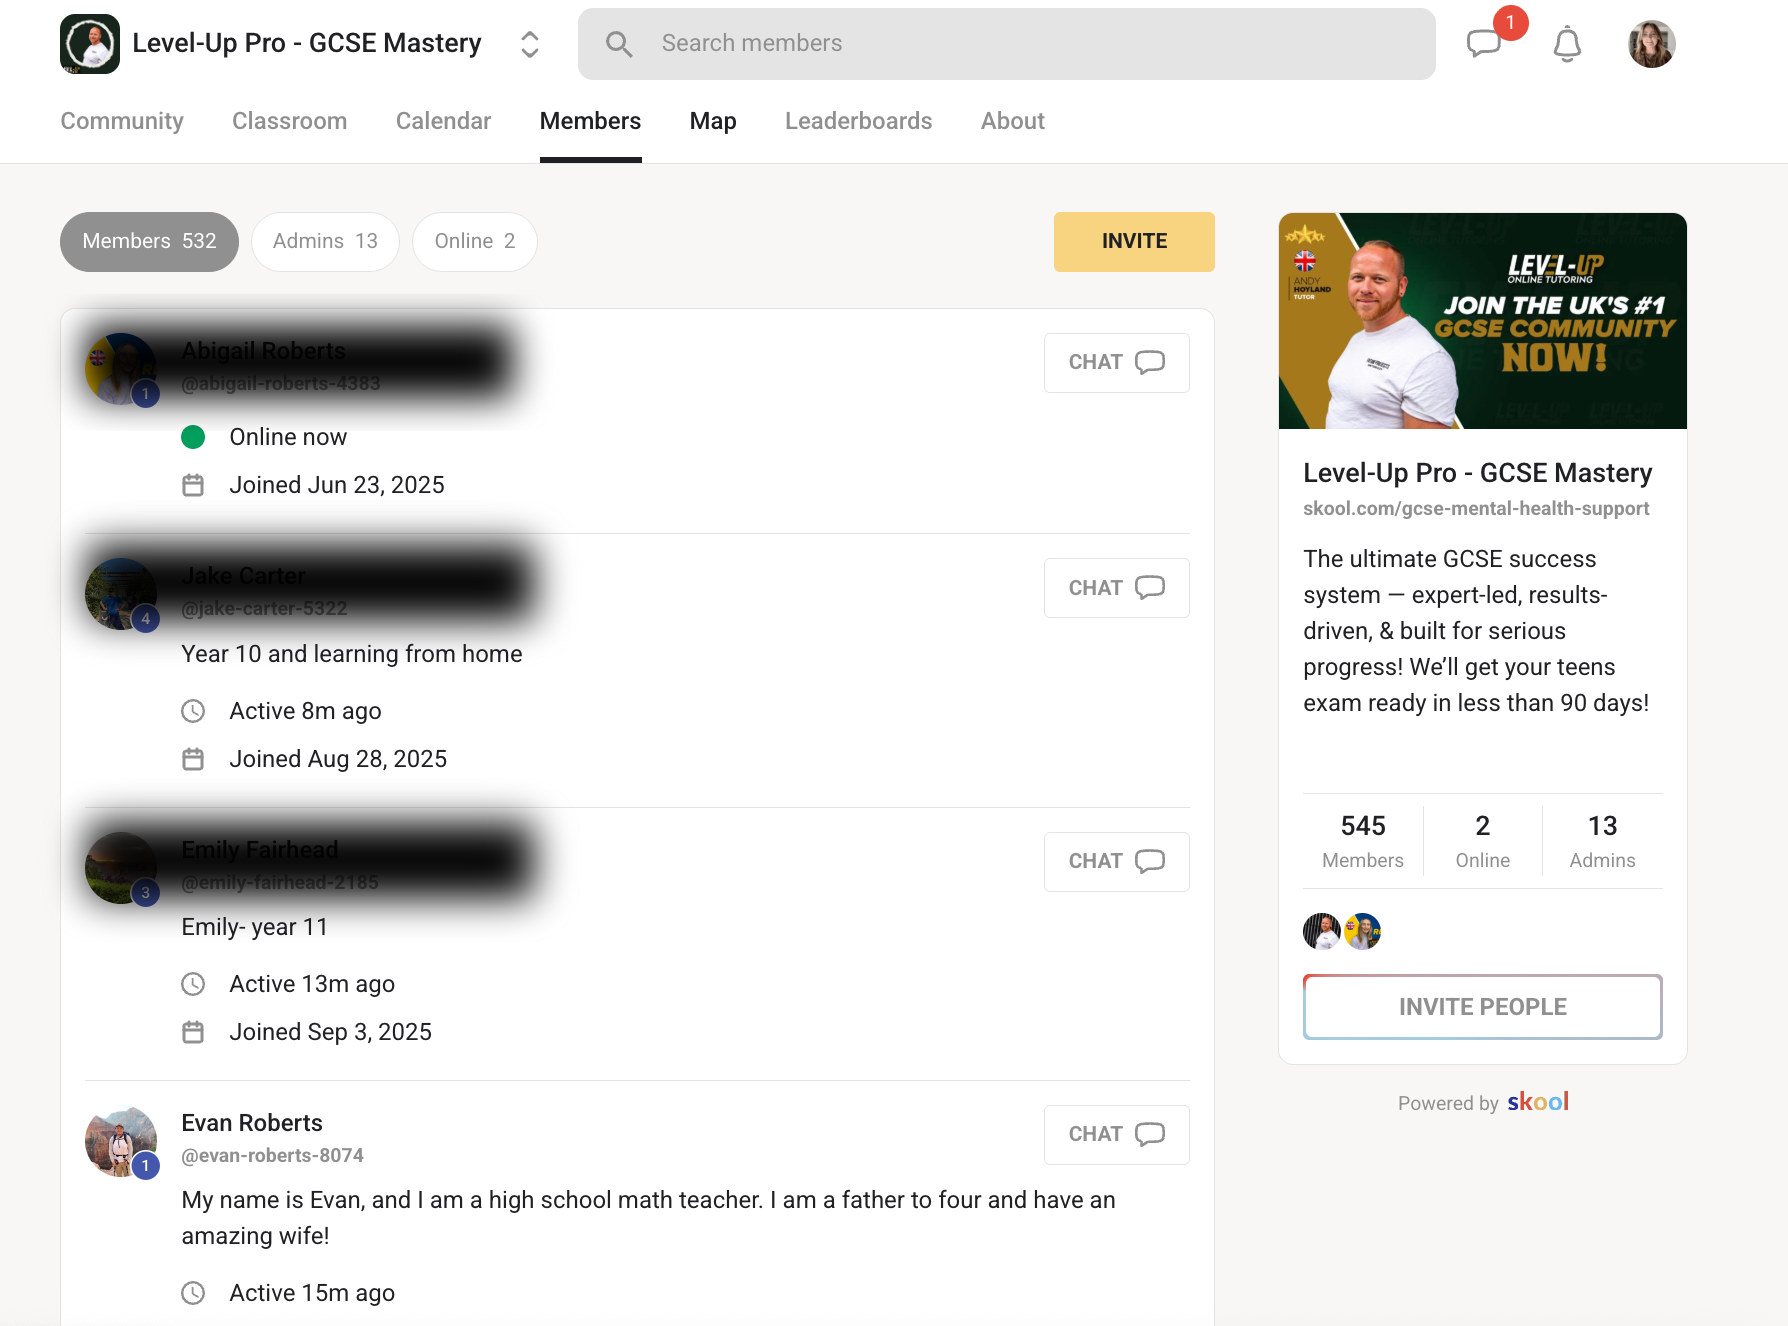Click the Level-Up Pro community logo

[90, 44]
